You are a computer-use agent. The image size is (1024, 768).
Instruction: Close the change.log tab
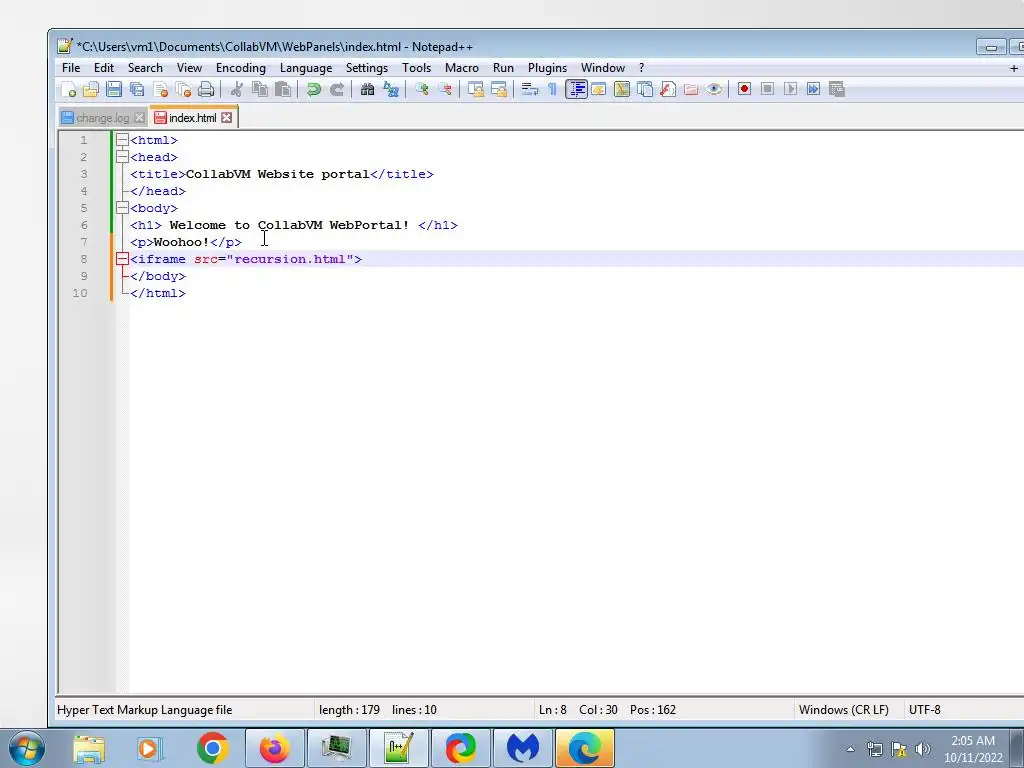coord(139,118)
